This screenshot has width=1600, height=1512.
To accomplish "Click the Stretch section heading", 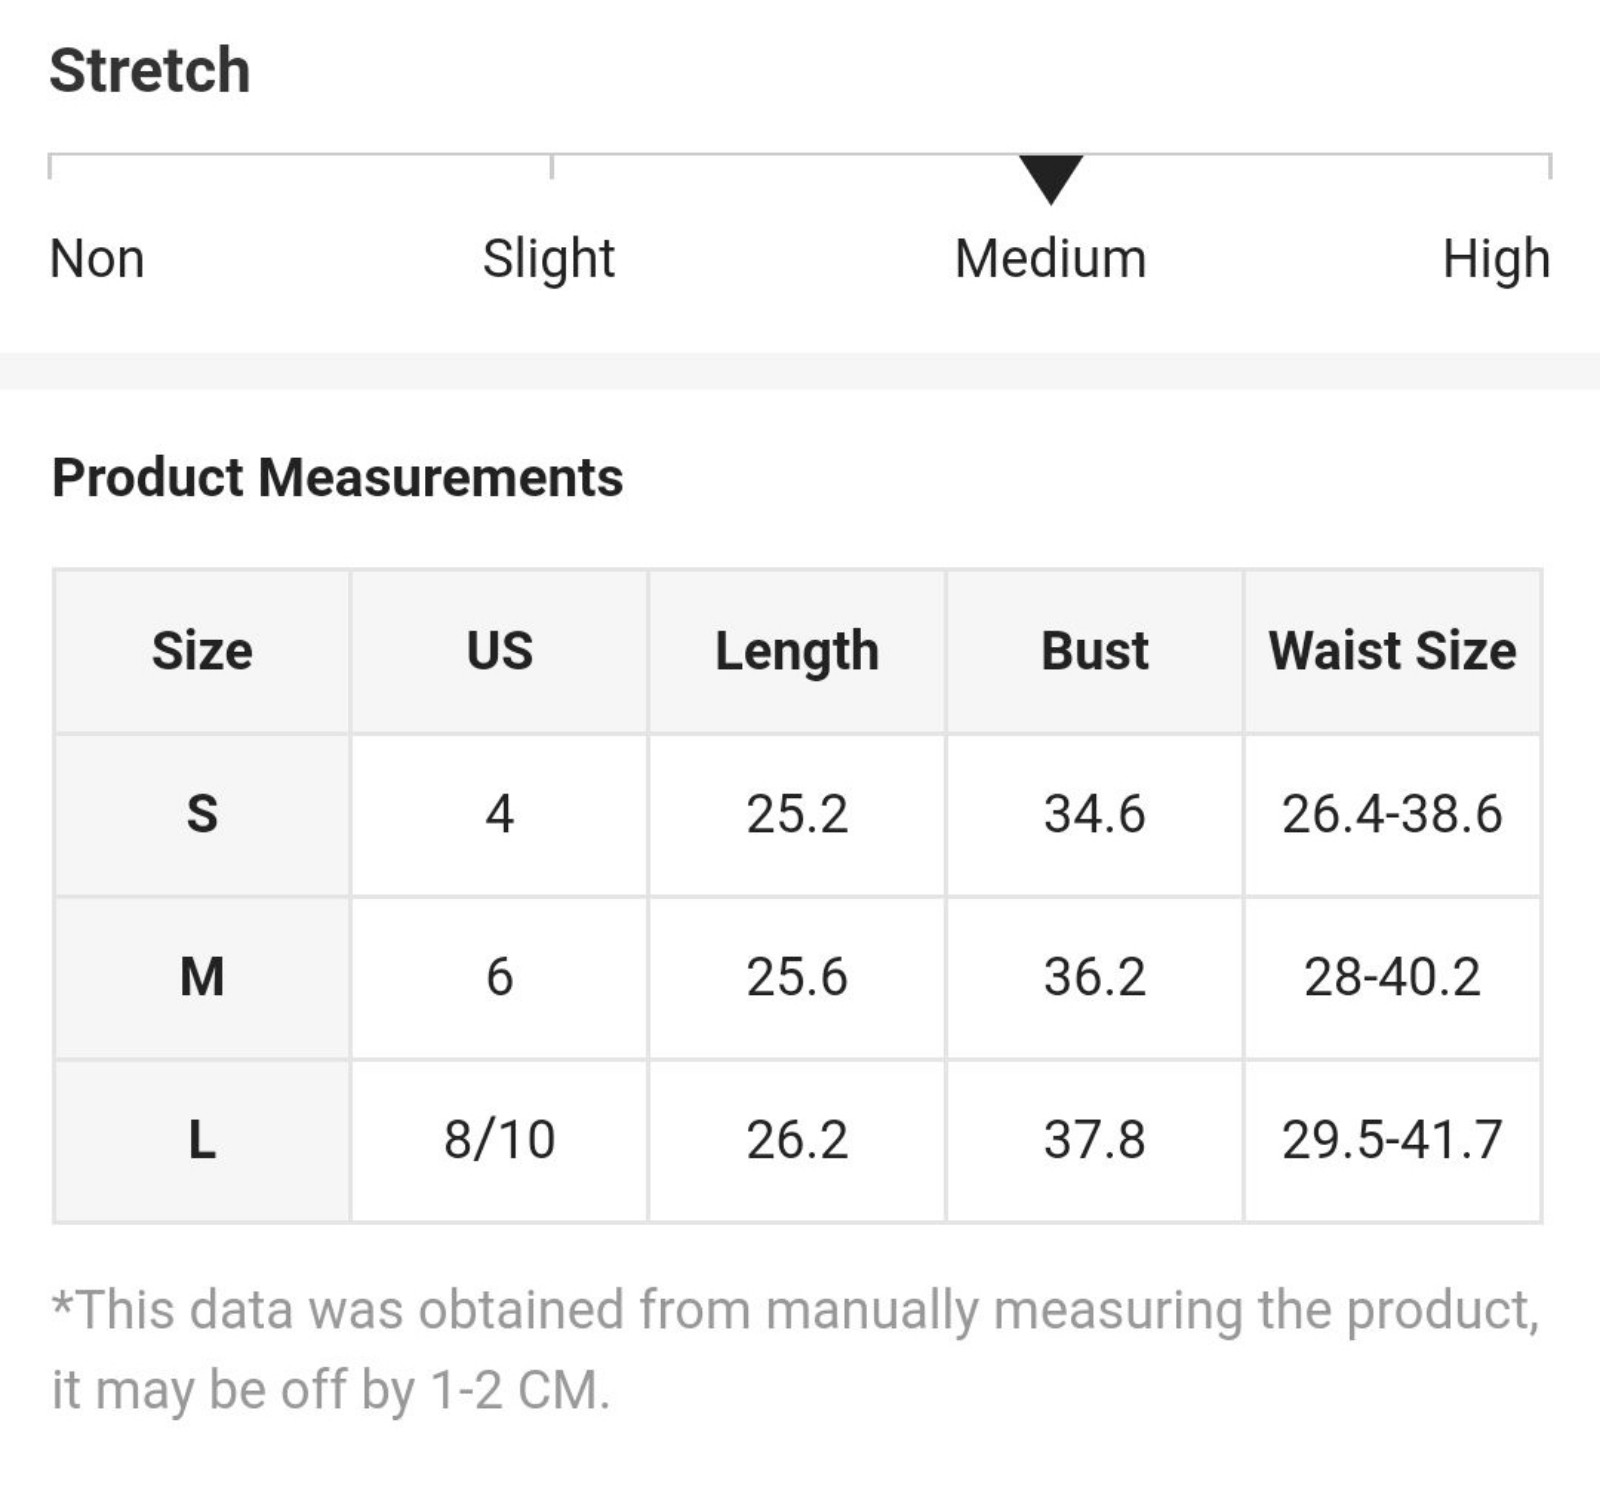I will click(150, 70).
